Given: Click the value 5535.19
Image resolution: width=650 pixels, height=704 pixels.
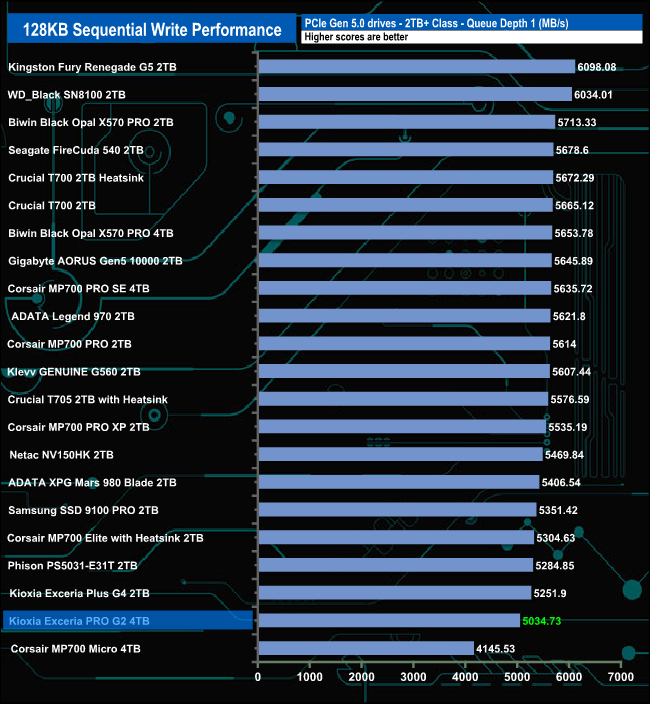Looking at the screenshot, I should [x=567, y=427].
